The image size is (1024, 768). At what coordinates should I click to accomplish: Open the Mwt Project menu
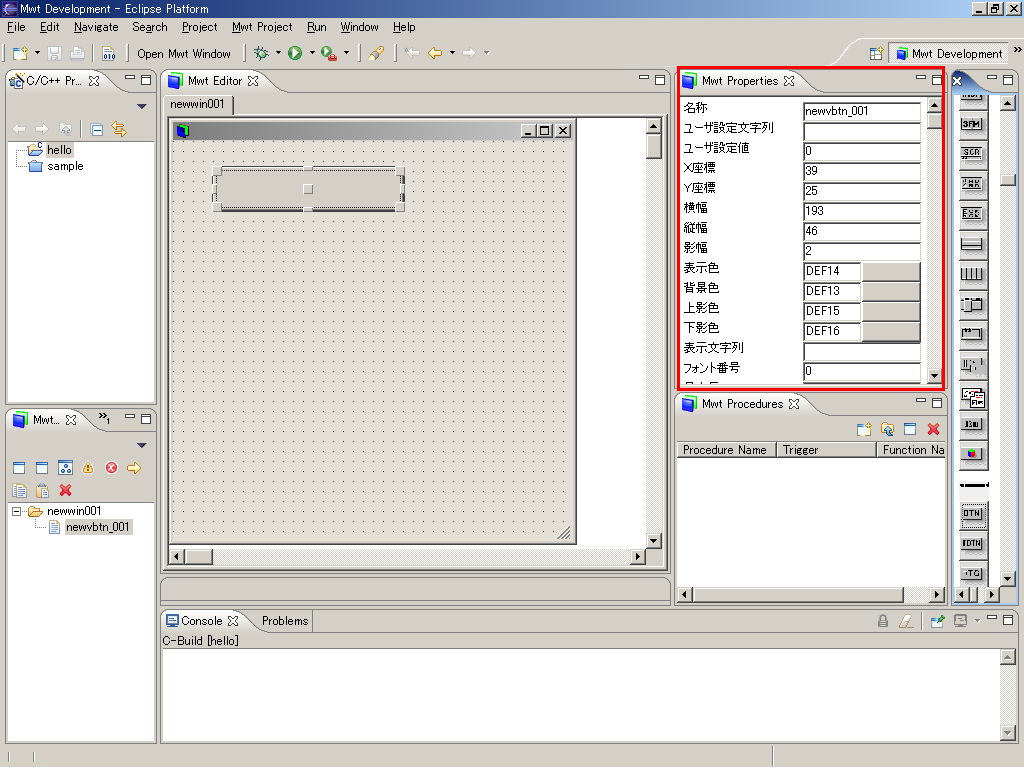262,27
